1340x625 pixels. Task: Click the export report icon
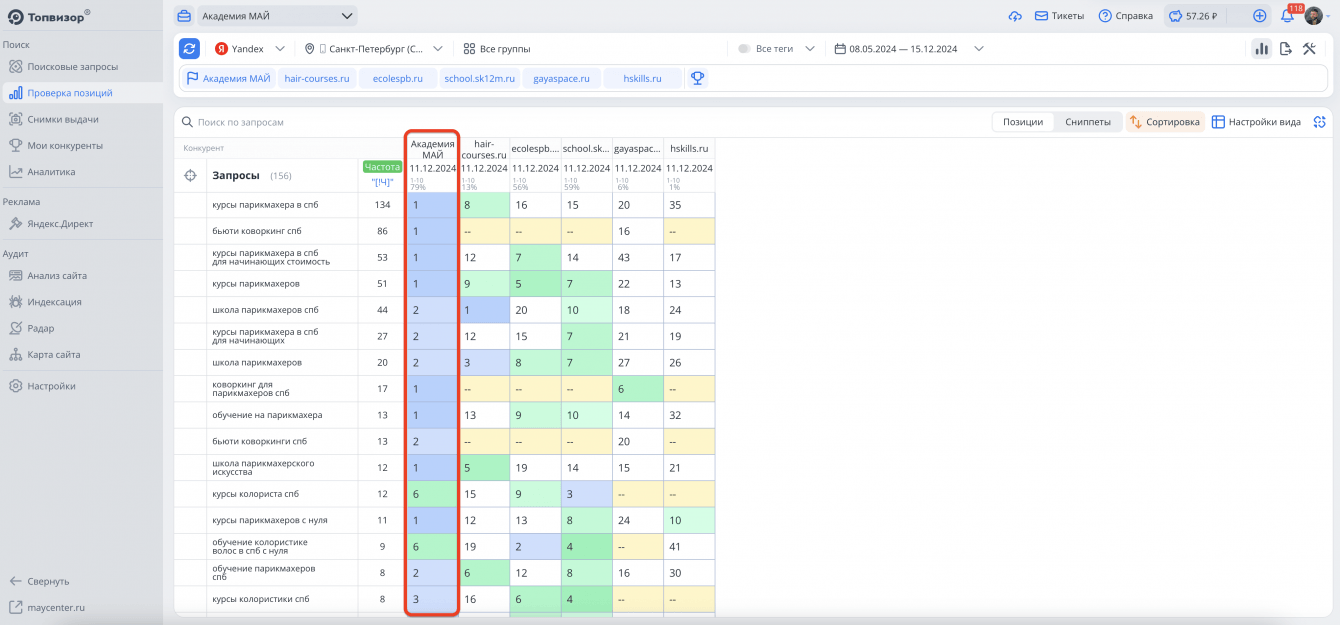(1286, 49)
